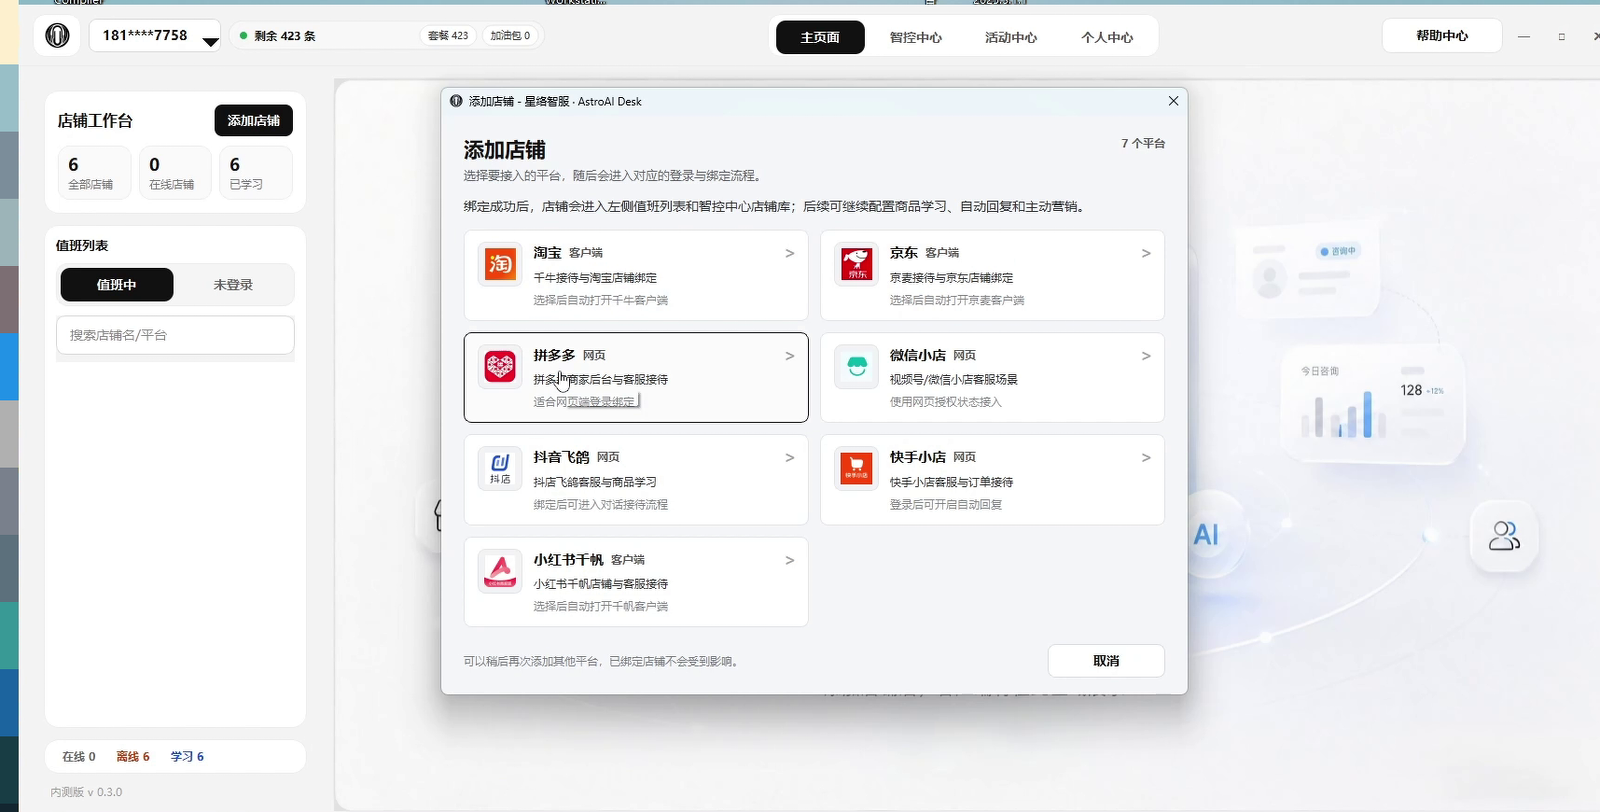This screenshot has height=812, width=1600.
Task: Select the 拼多多 网页 platform title
Action: pyautogui.click(x=569, y=355)
